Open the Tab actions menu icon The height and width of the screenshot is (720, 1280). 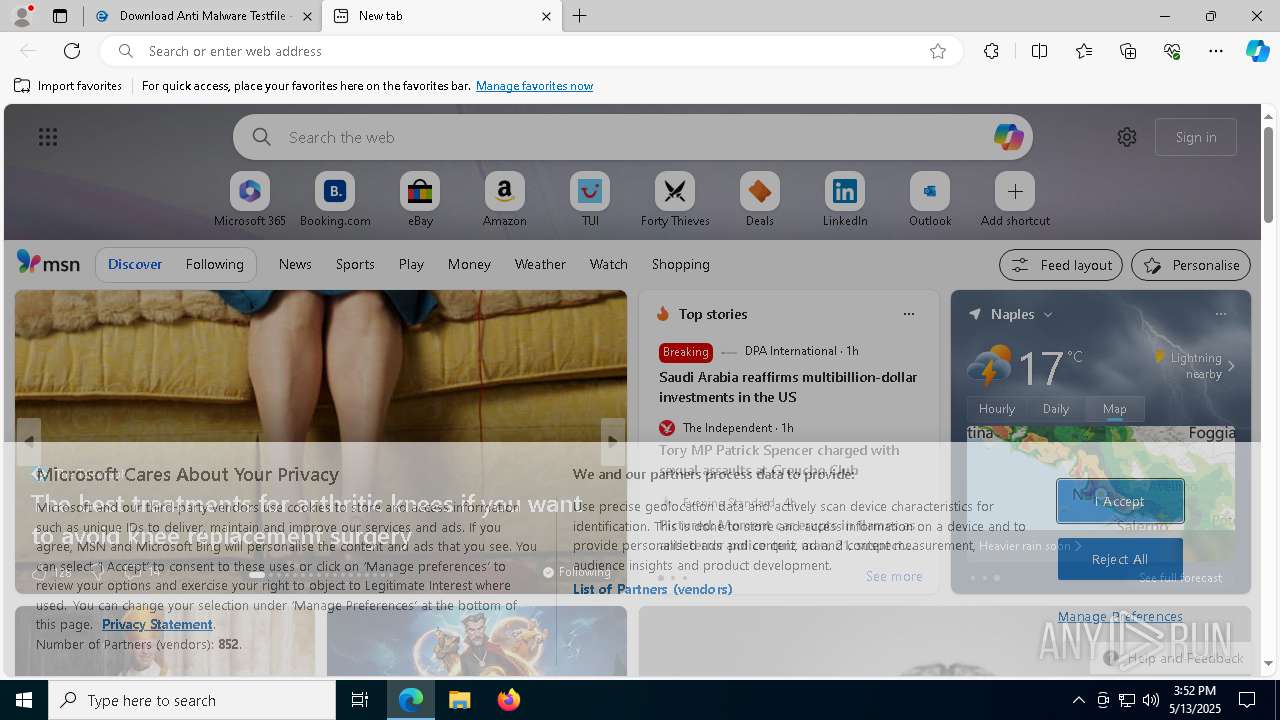[60, 16]
